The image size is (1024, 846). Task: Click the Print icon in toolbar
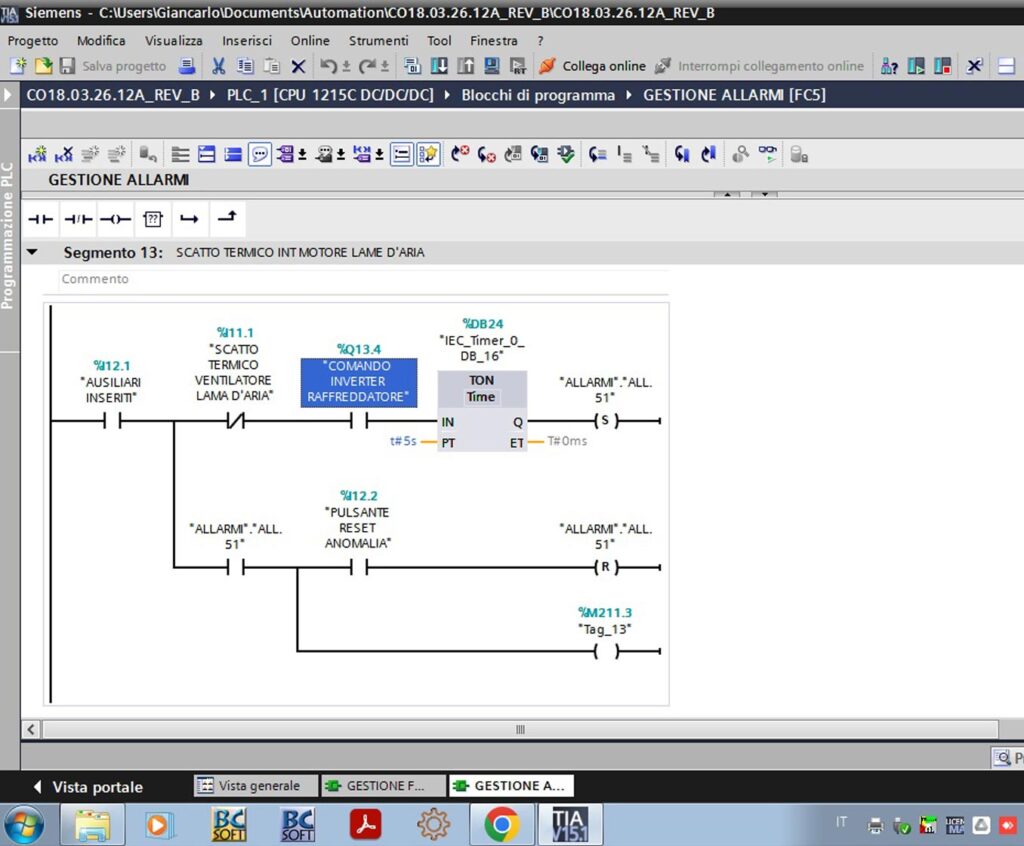tap(186, 66)
